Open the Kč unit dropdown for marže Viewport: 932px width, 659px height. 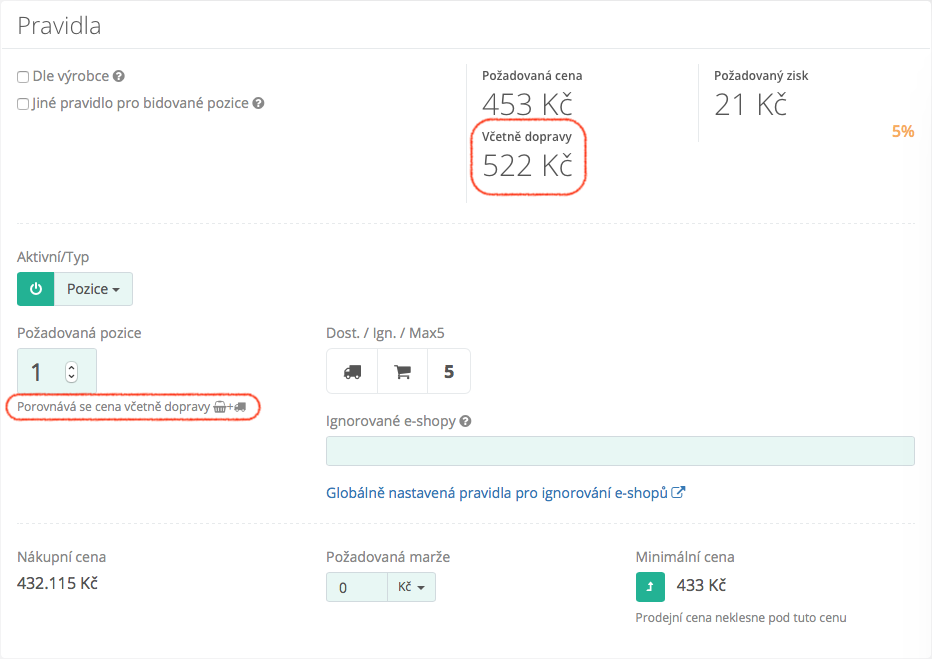tap(411, 587)
